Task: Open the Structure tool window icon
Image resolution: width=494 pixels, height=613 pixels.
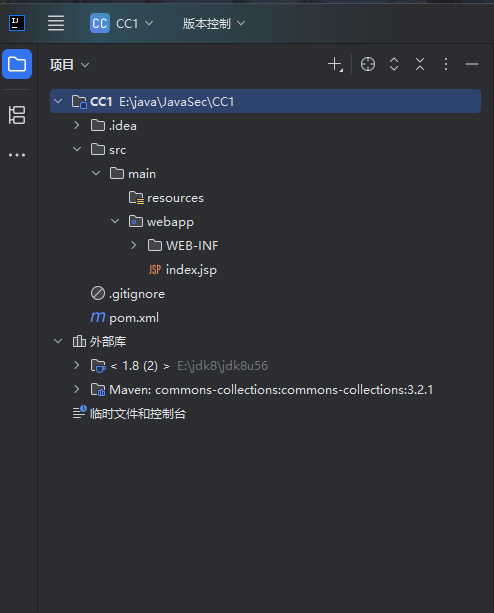Action: point(17,115)
